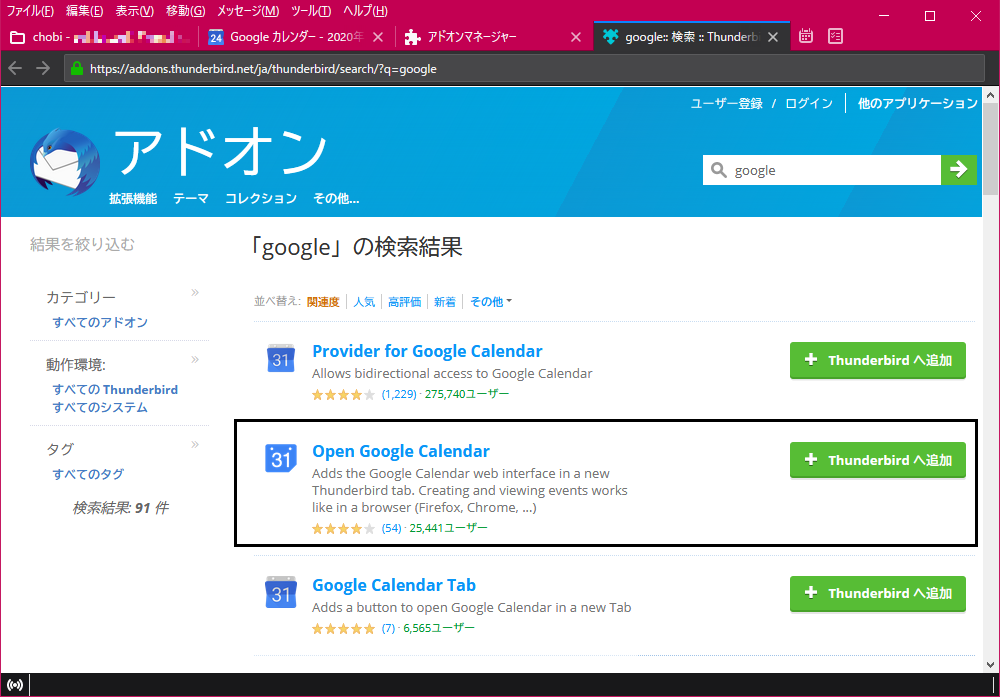Sort results by 新着
Image resolution: width=1000 pixels, height=697 pixels.
[445, 302]
